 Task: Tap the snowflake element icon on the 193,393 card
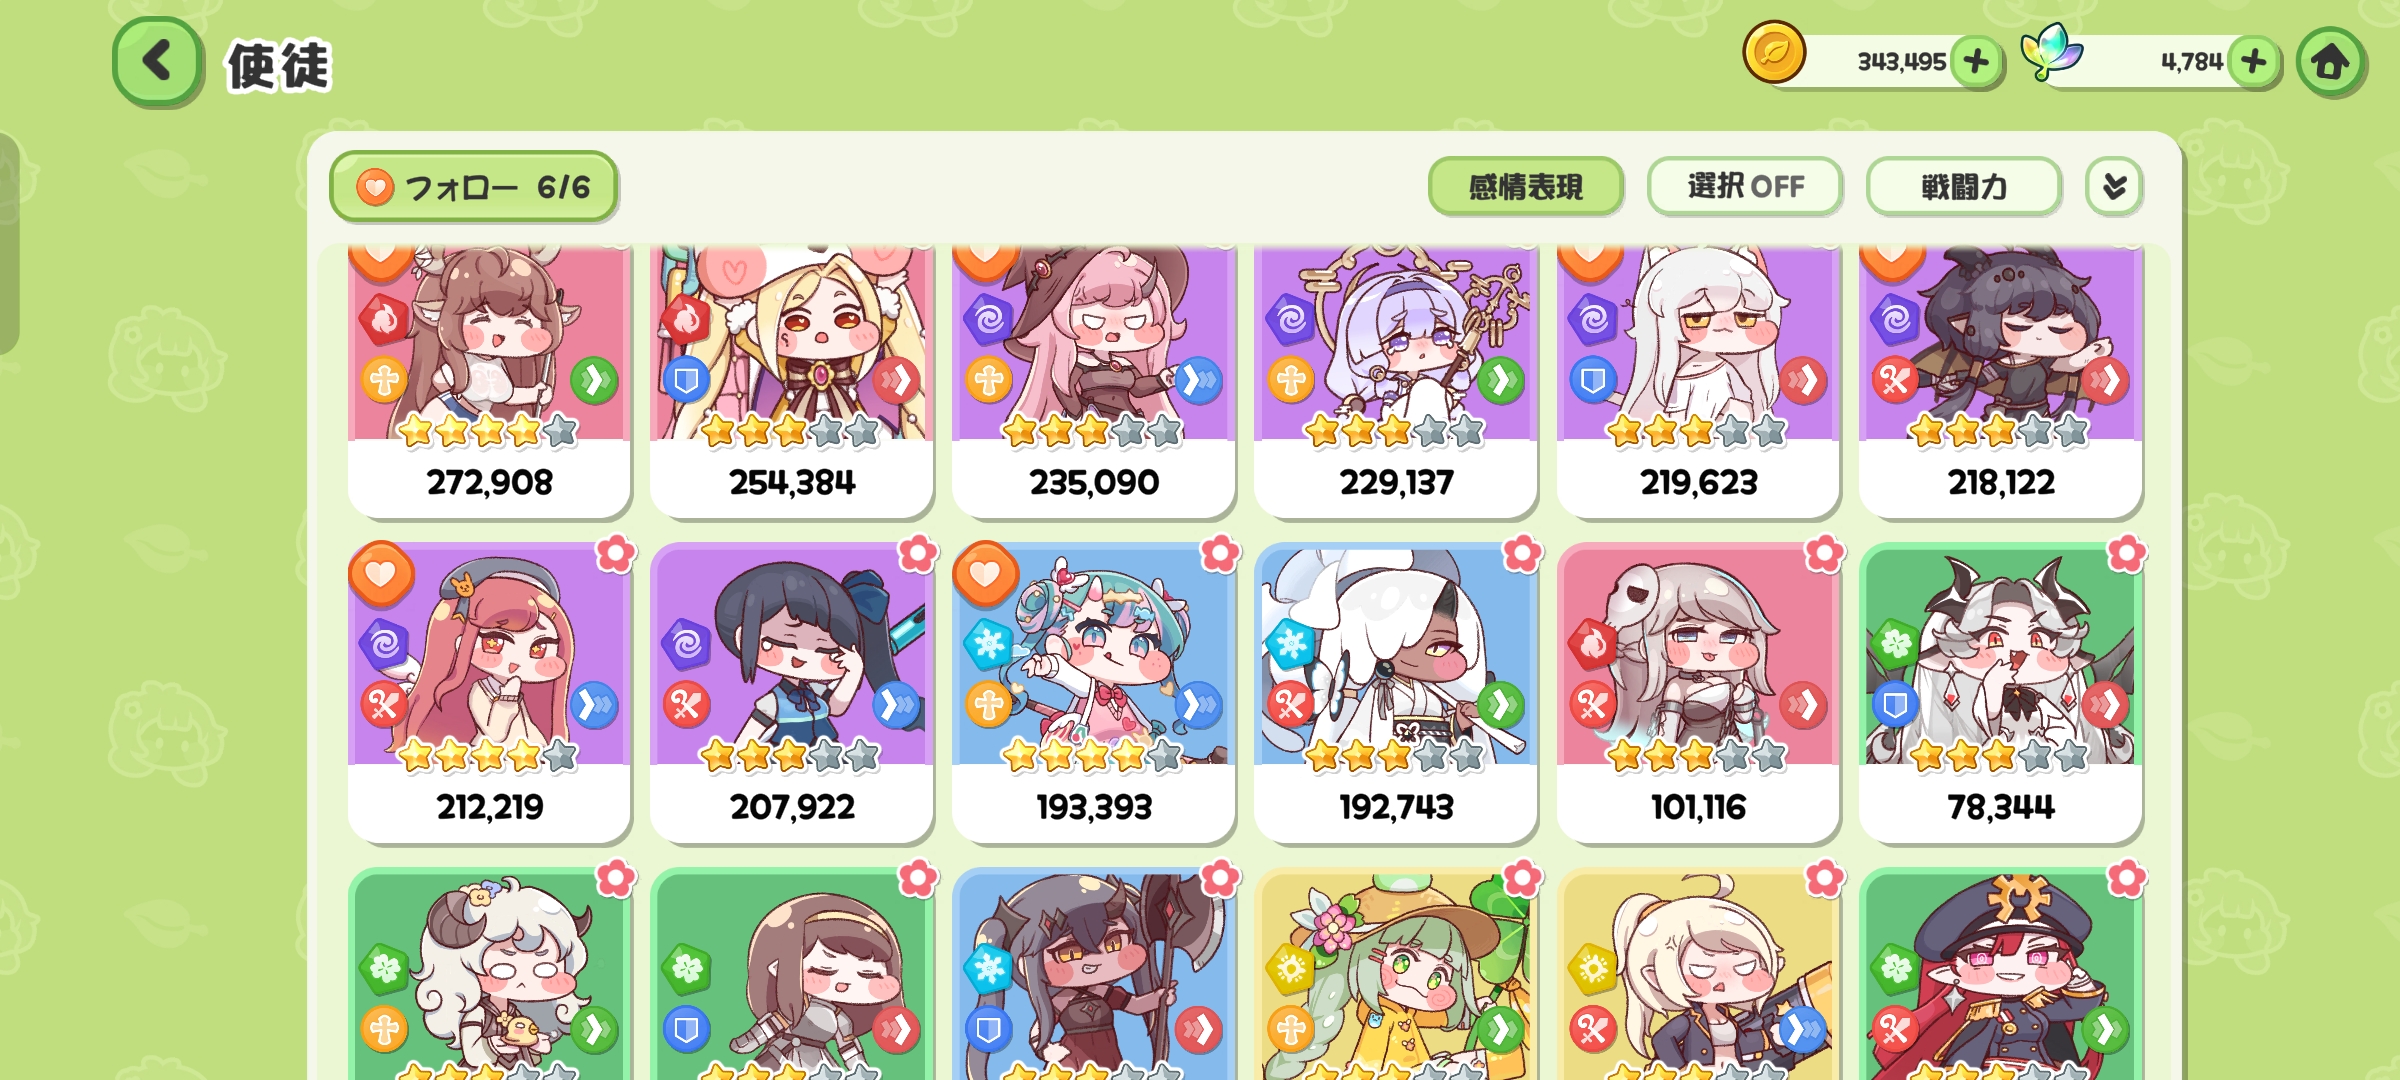pyautogui.click(x=989, y=645)
